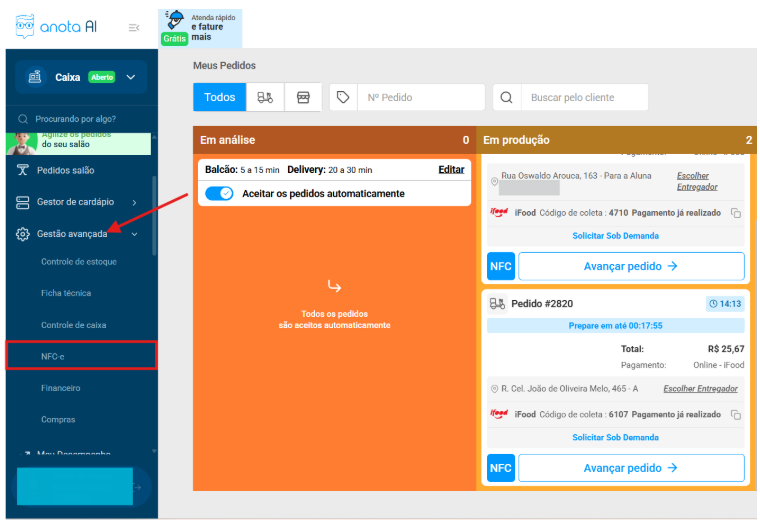Select the store counter filter icon
The image size is (760, 521).
click(x=303, y=97)
